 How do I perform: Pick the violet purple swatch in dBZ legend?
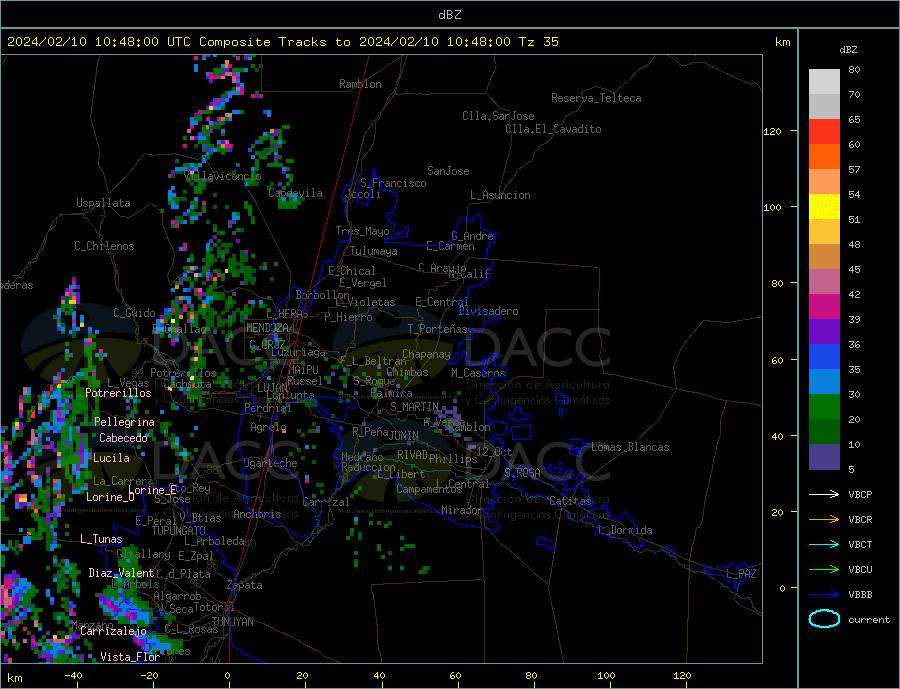824,332
